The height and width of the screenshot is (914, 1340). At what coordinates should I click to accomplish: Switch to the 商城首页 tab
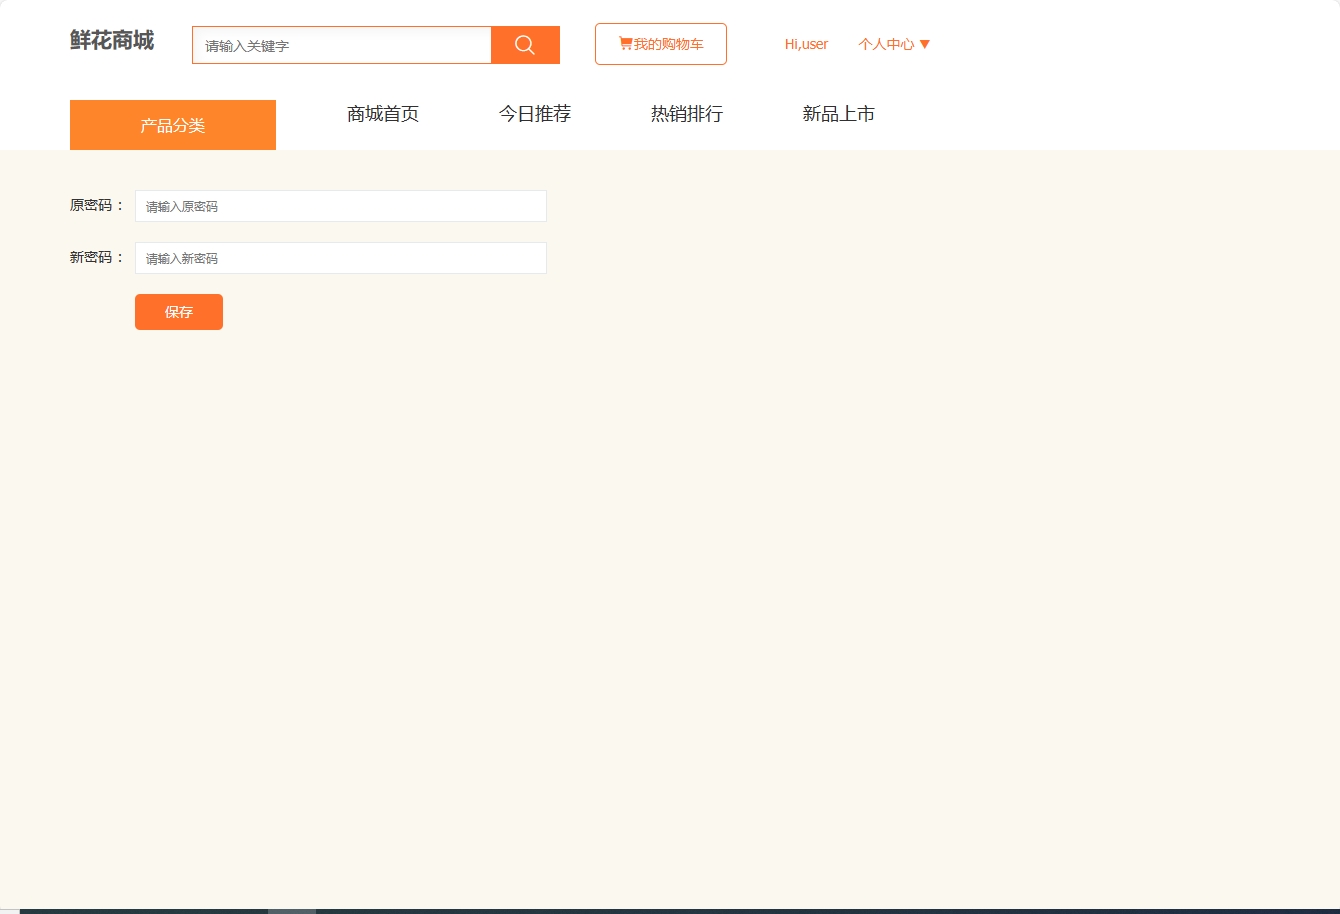[382, 114]
